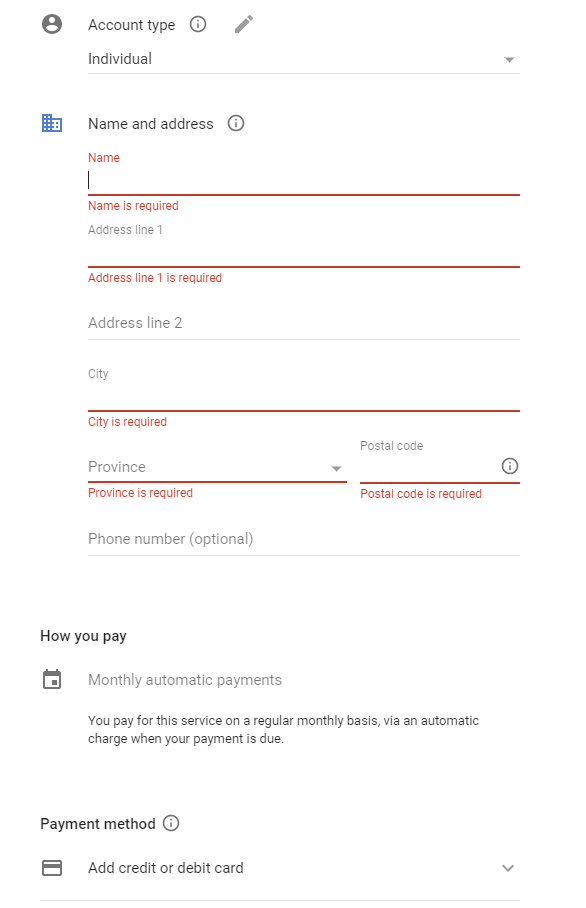Screen dimensions: 586x908
Task: Click the Postal code info icon
Action: (510, 466)
